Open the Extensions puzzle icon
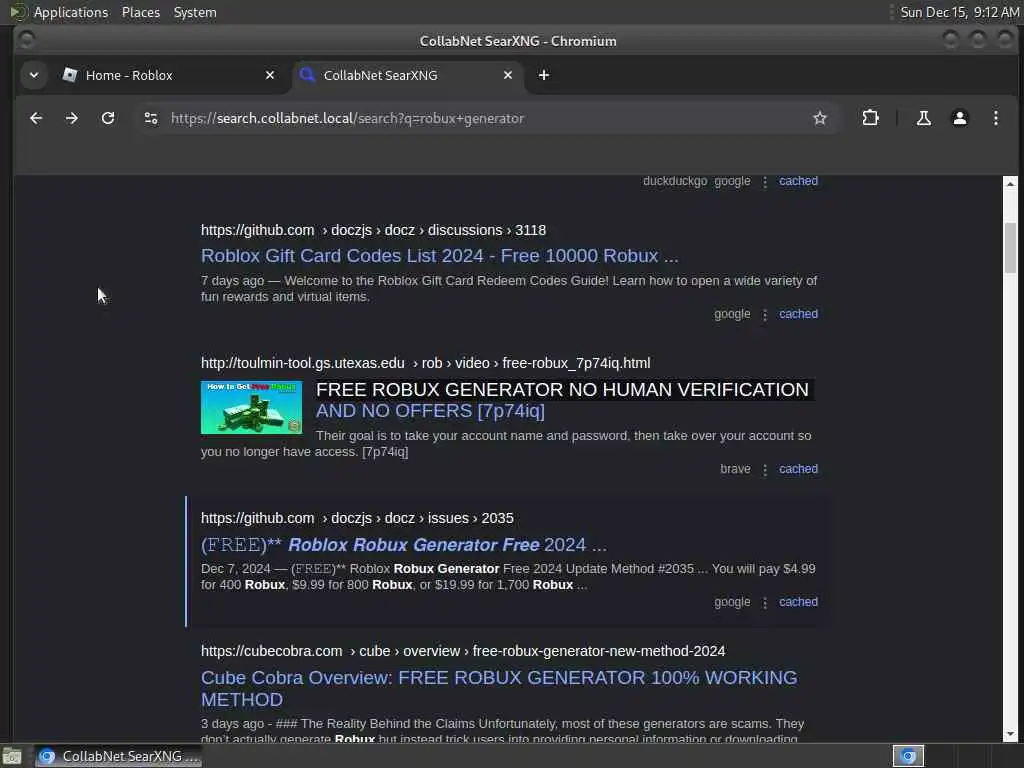 [871, 118]
